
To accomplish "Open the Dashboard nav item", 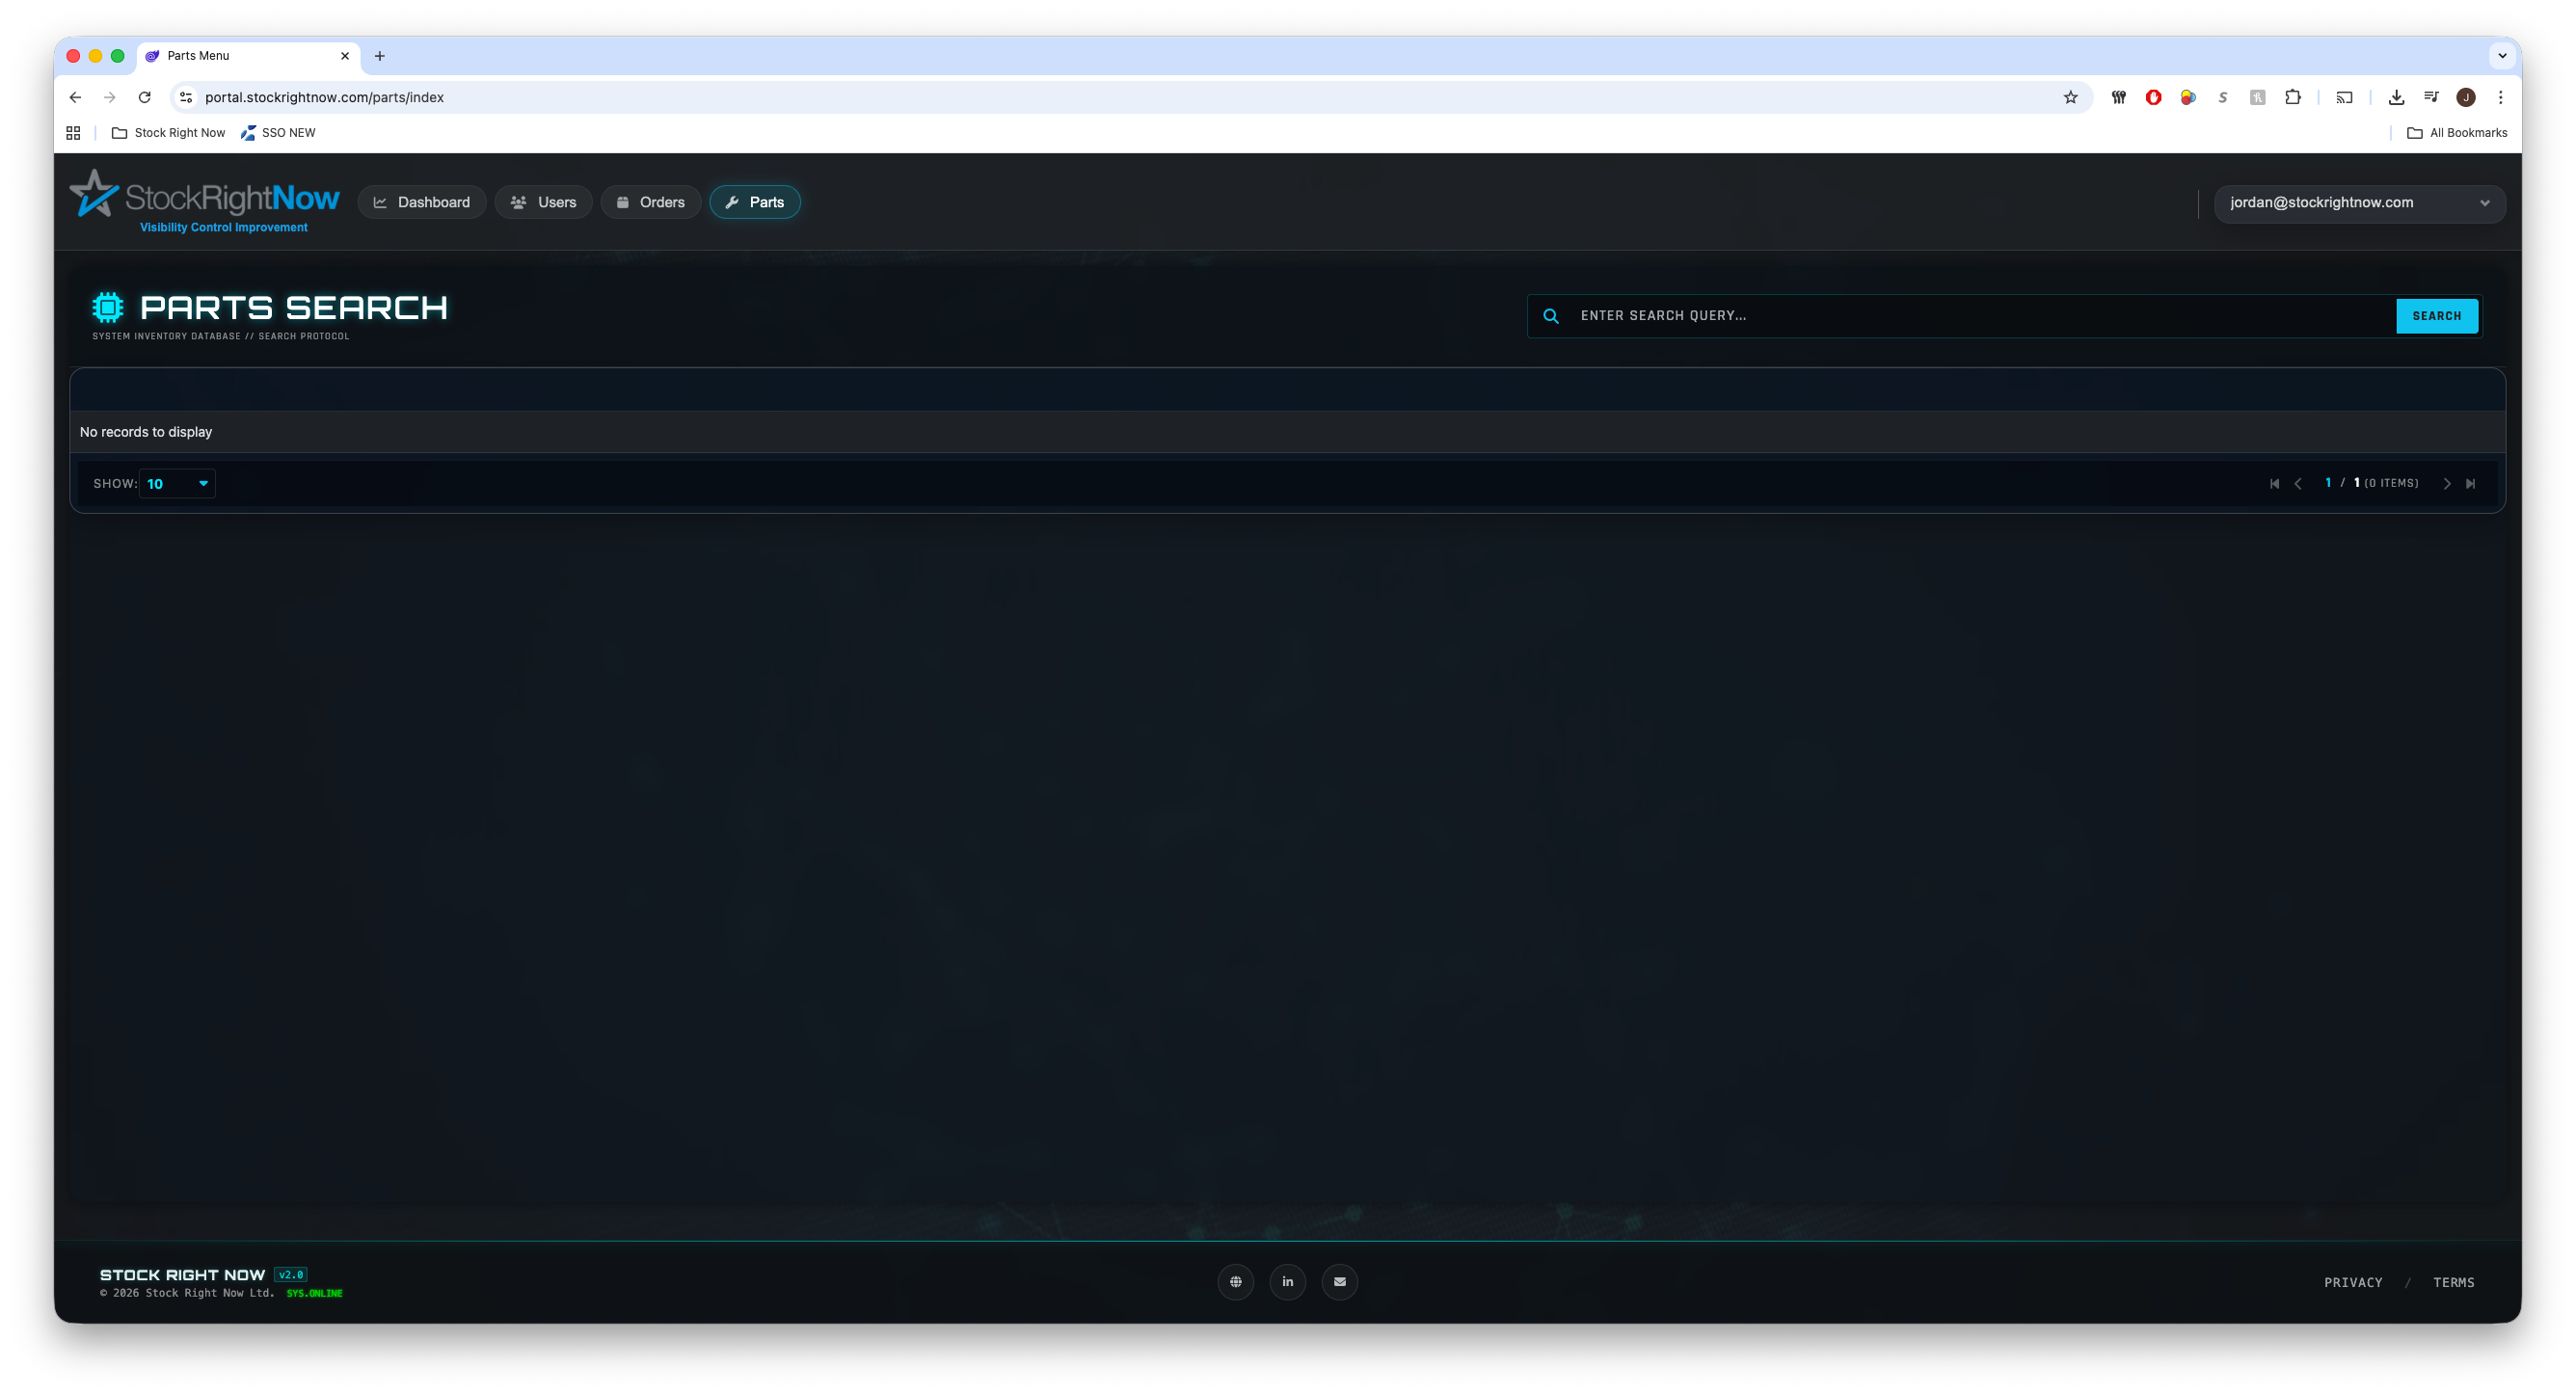I will [422, 202].
